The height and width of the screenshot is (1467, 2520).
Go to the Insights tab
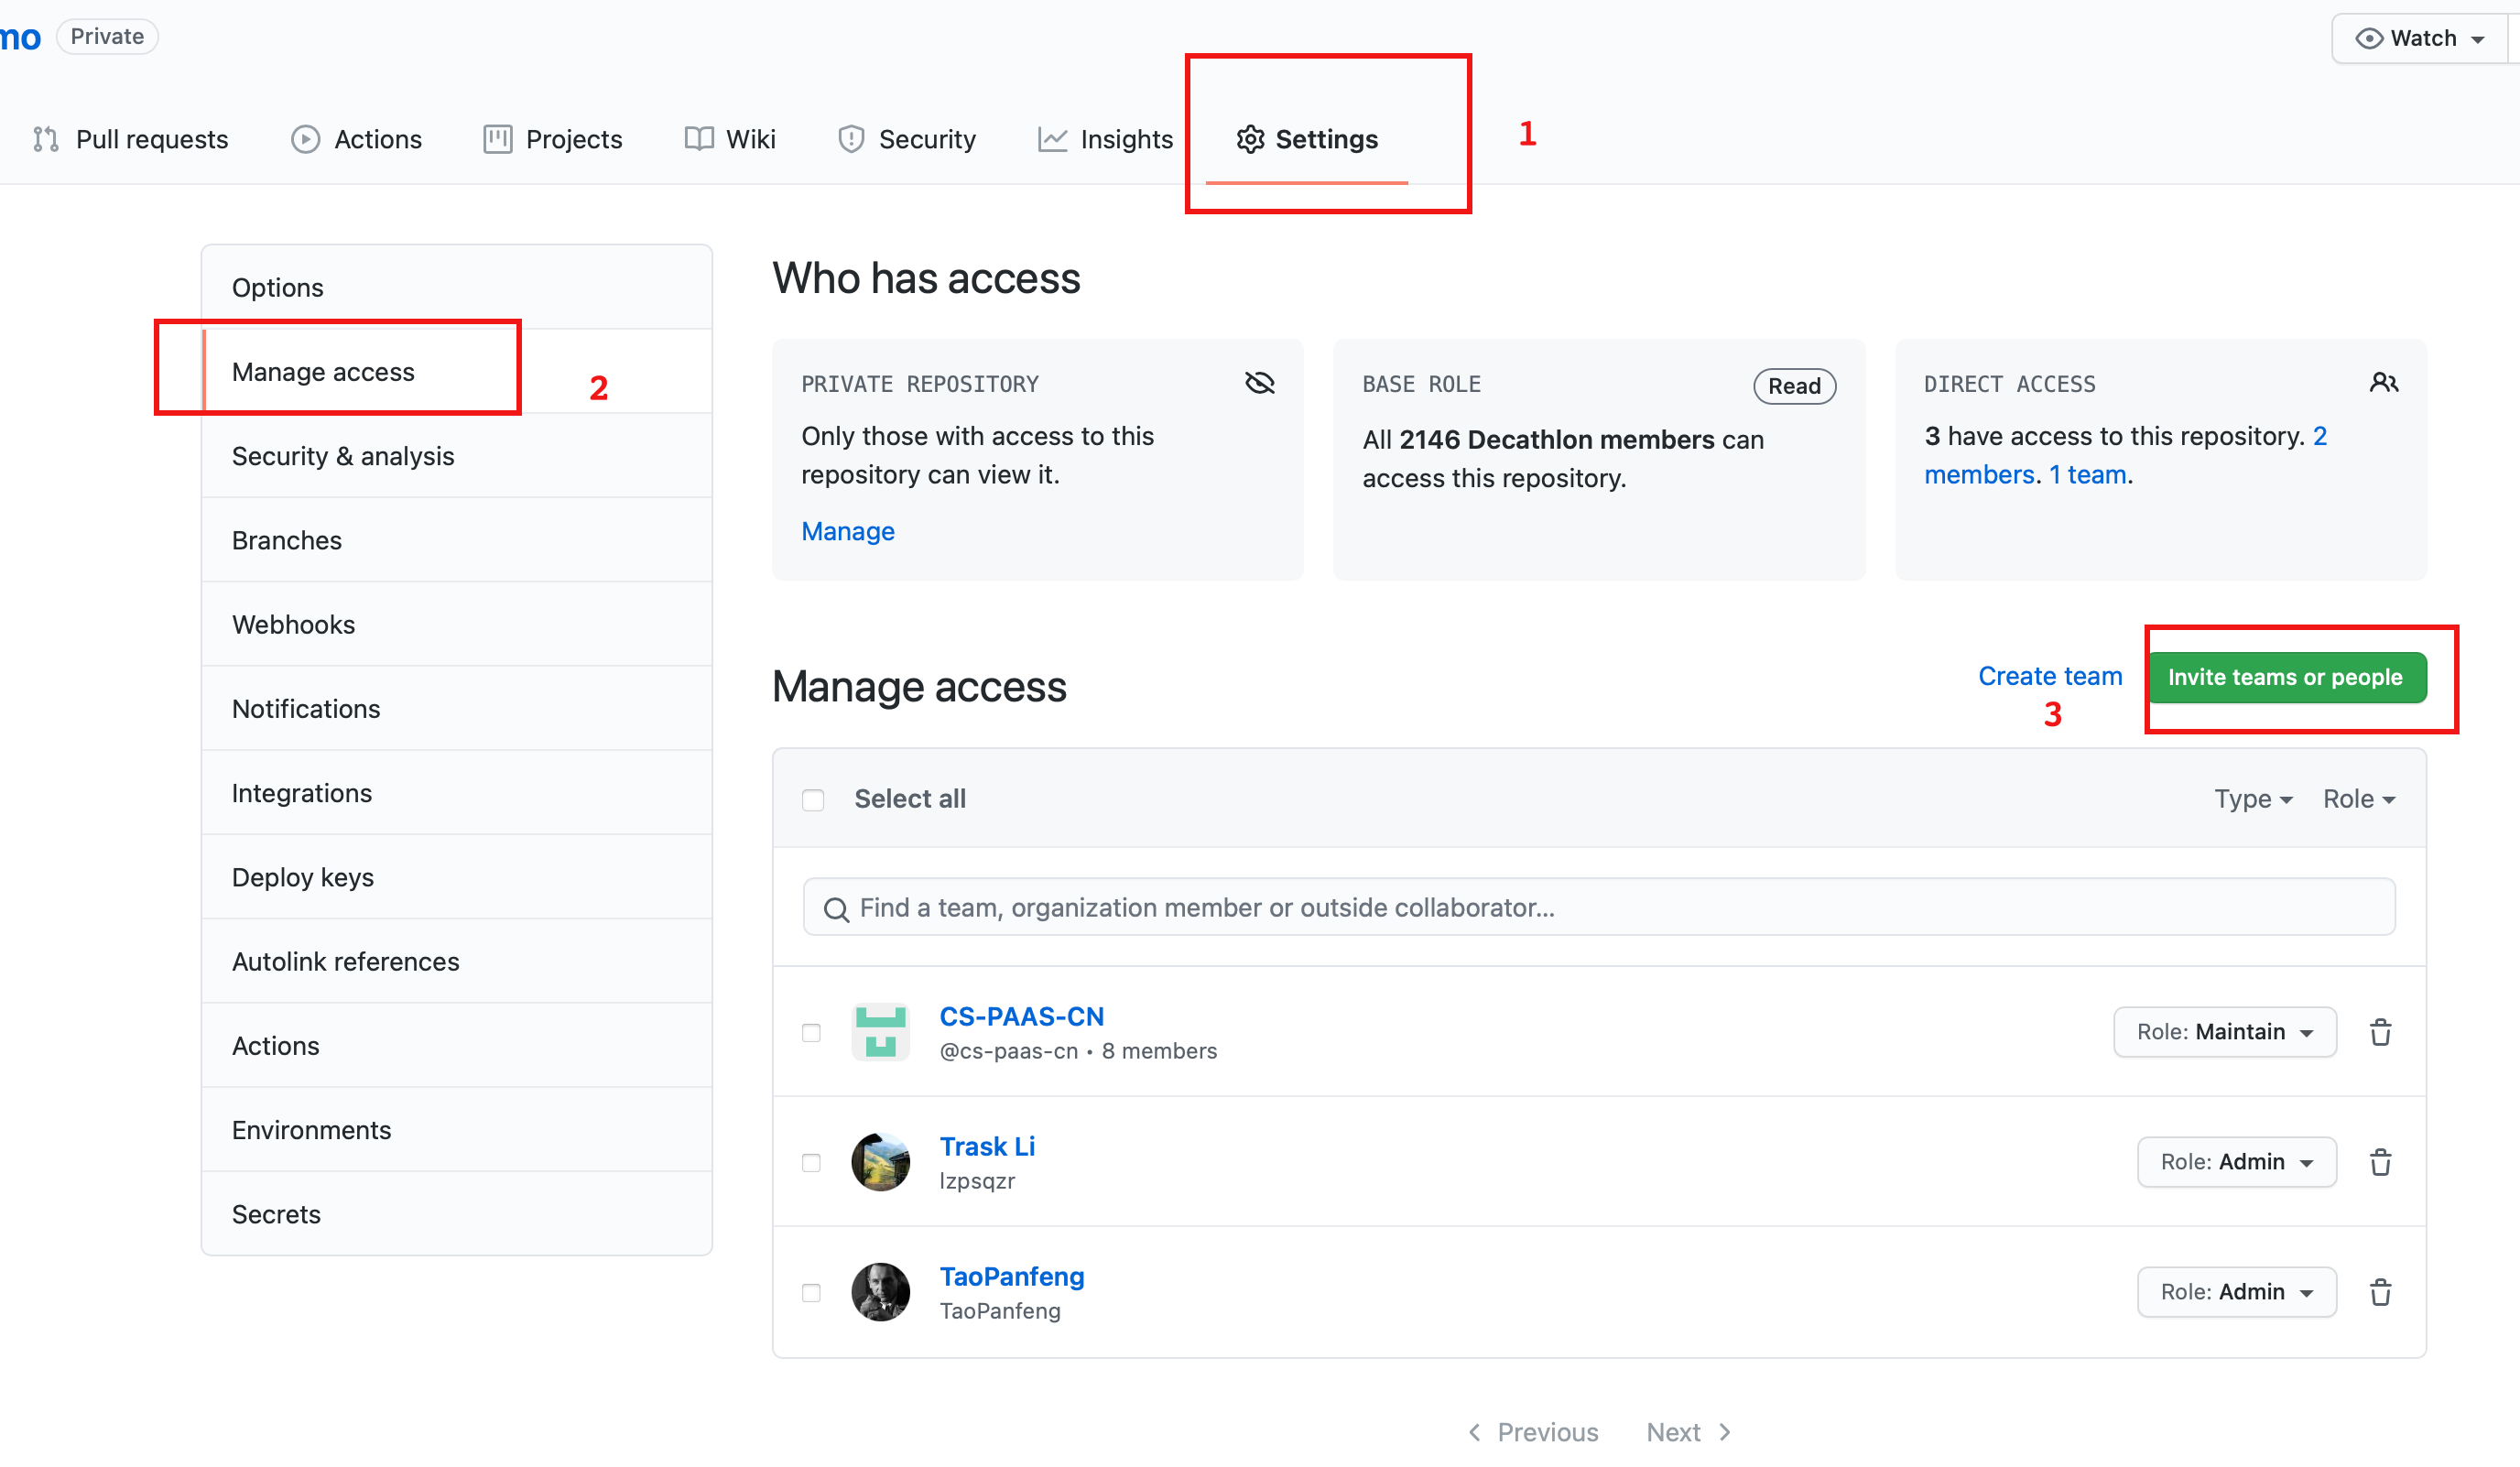coord(1105,139)
